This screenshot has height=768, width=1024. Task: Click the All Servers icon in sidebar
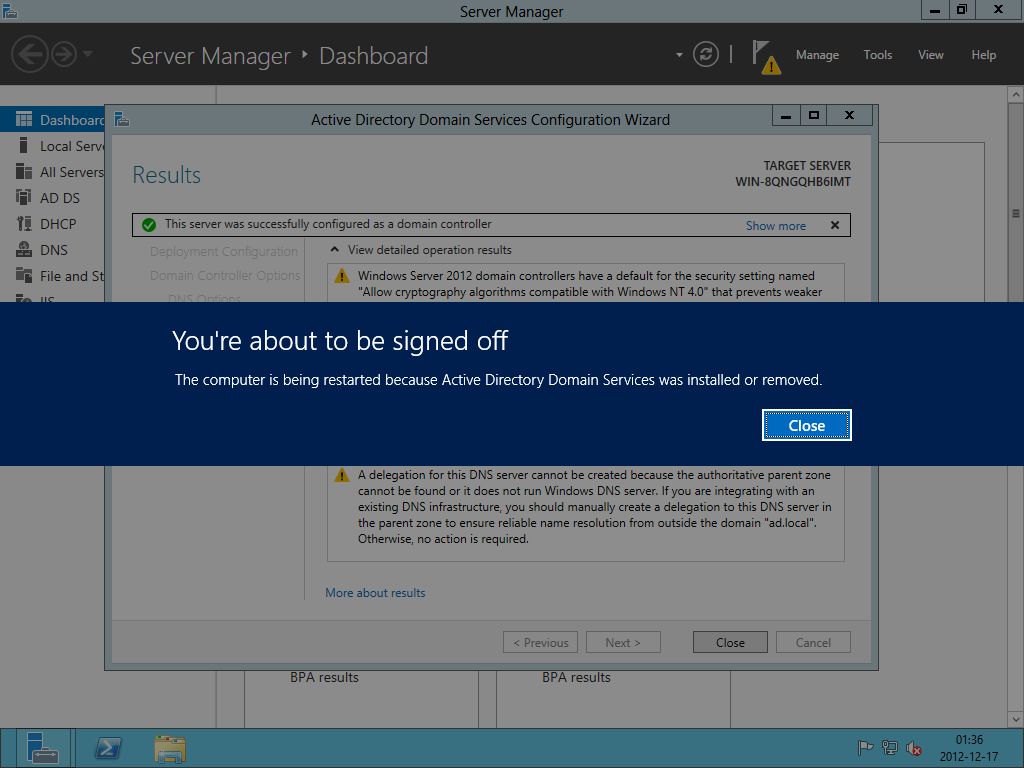click(24, 171)
